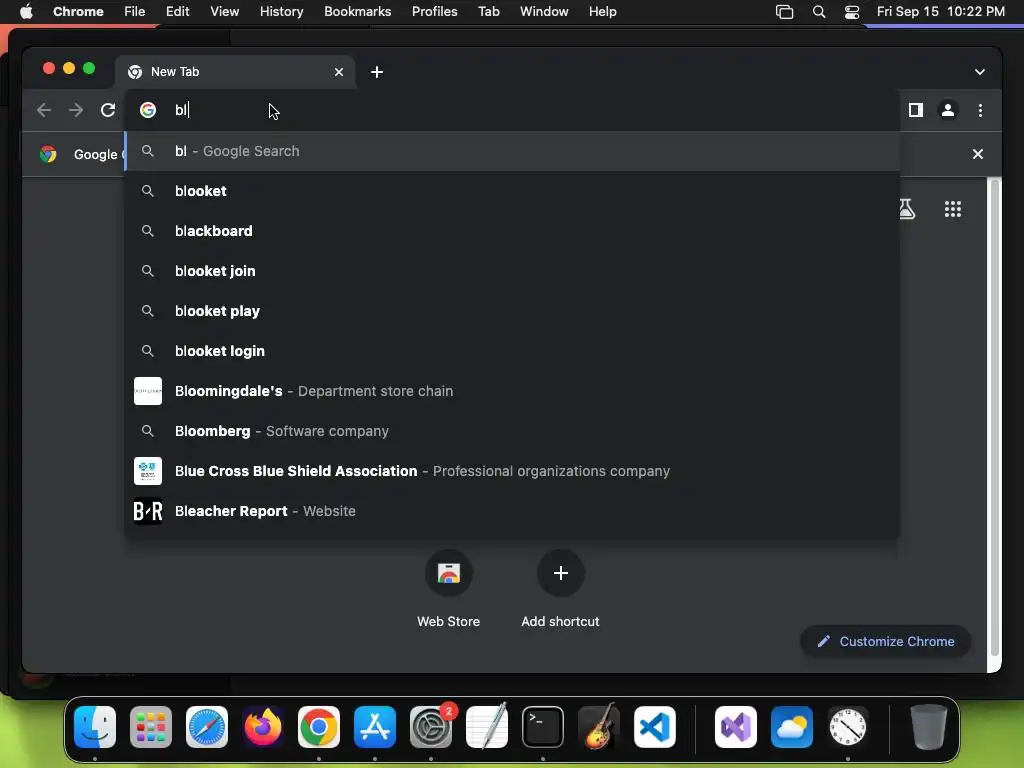The width and height of the screenshot is (1024, 768).
Task: Click the Bleacher Report B/R logo
Action: coord(148,511)
